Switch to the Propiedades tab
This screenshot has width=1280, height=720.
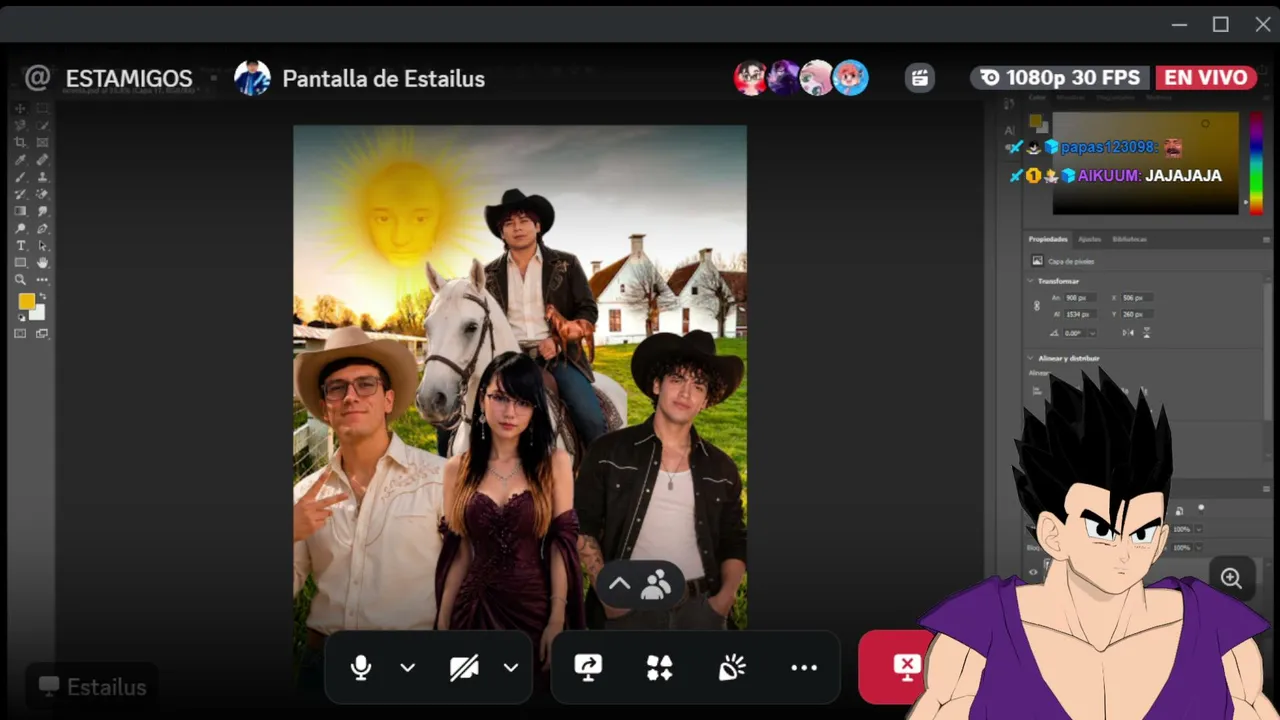pos(1048,239)
